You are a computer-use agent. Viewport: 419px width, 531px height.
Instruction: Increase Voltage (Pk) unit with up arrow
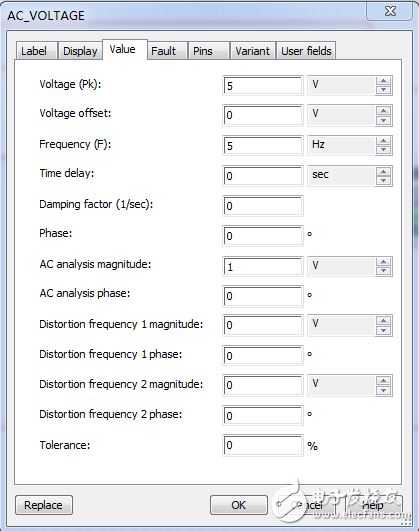[383, 81]
